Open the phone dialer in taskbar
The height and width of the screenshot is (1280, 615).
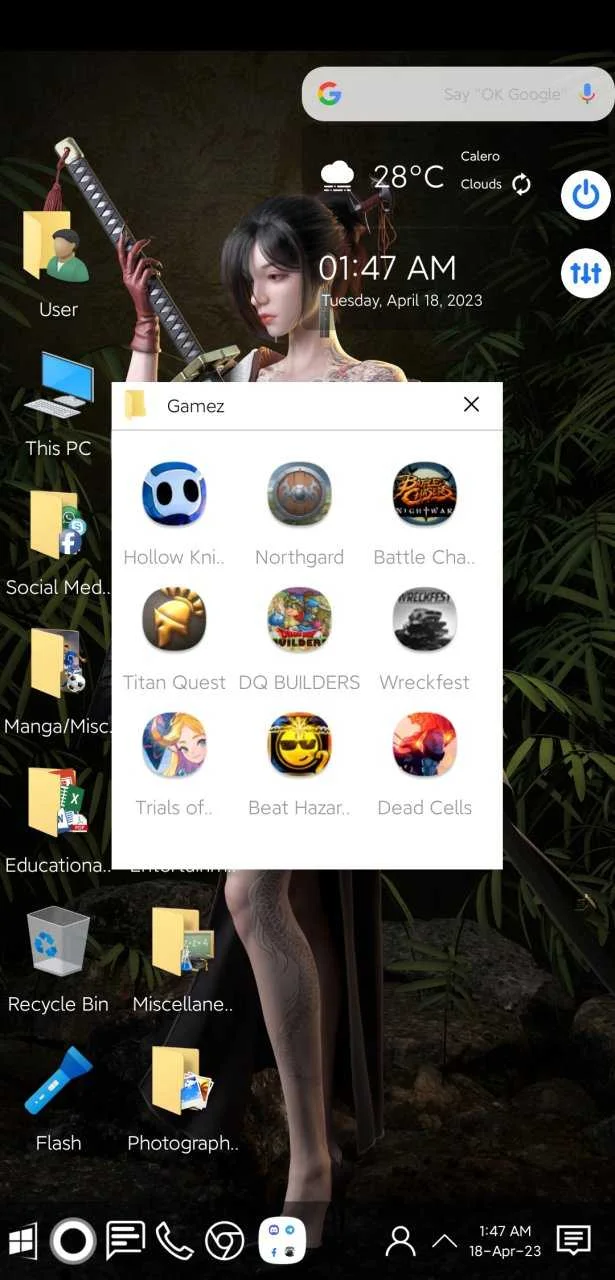(174, 1241)
